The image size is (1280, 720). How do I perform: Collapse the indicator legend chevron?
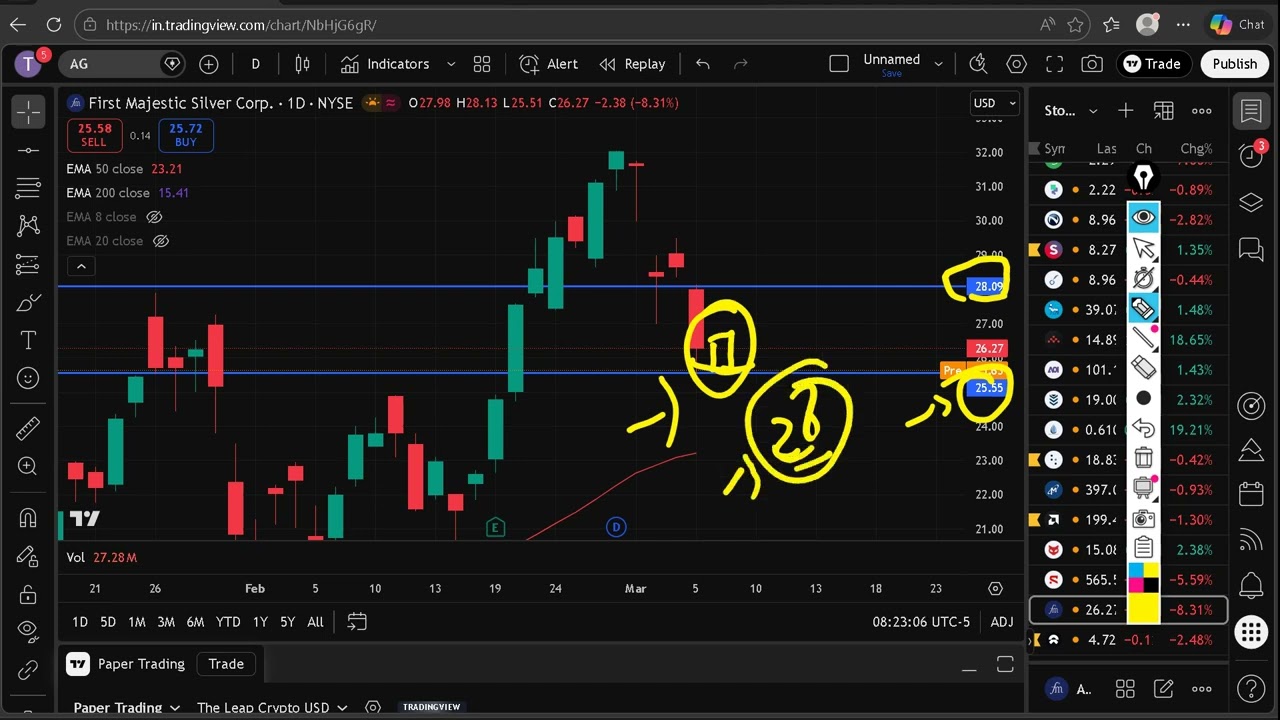pos(81,266)
